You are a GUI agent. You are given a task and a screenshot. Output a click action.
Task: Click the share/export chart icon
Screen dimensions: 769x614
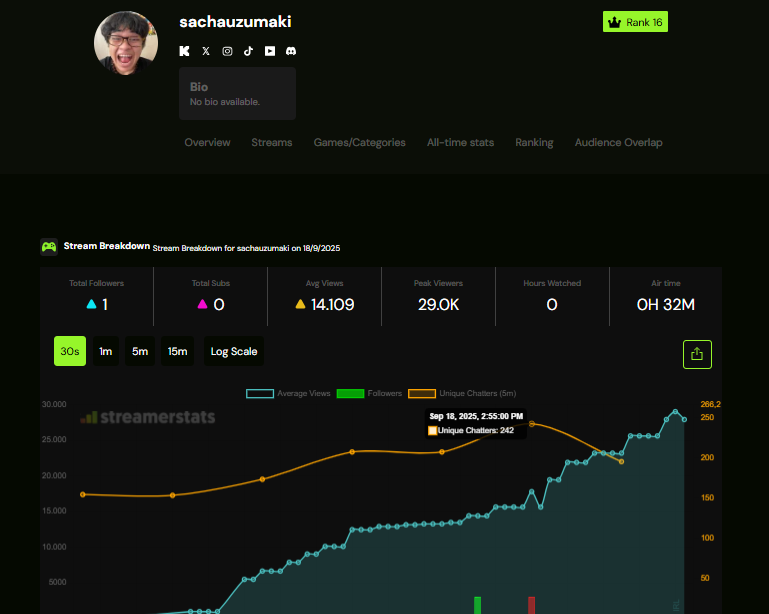[x=697, y=354]
